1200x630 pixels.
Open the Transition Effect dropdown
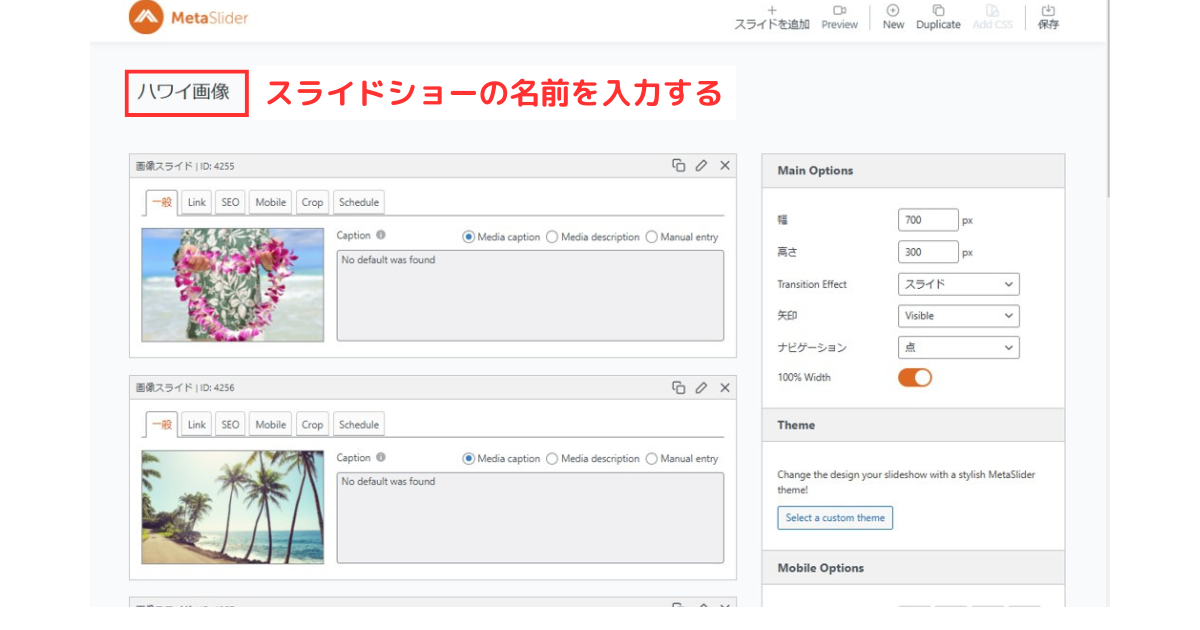point(957,284)
